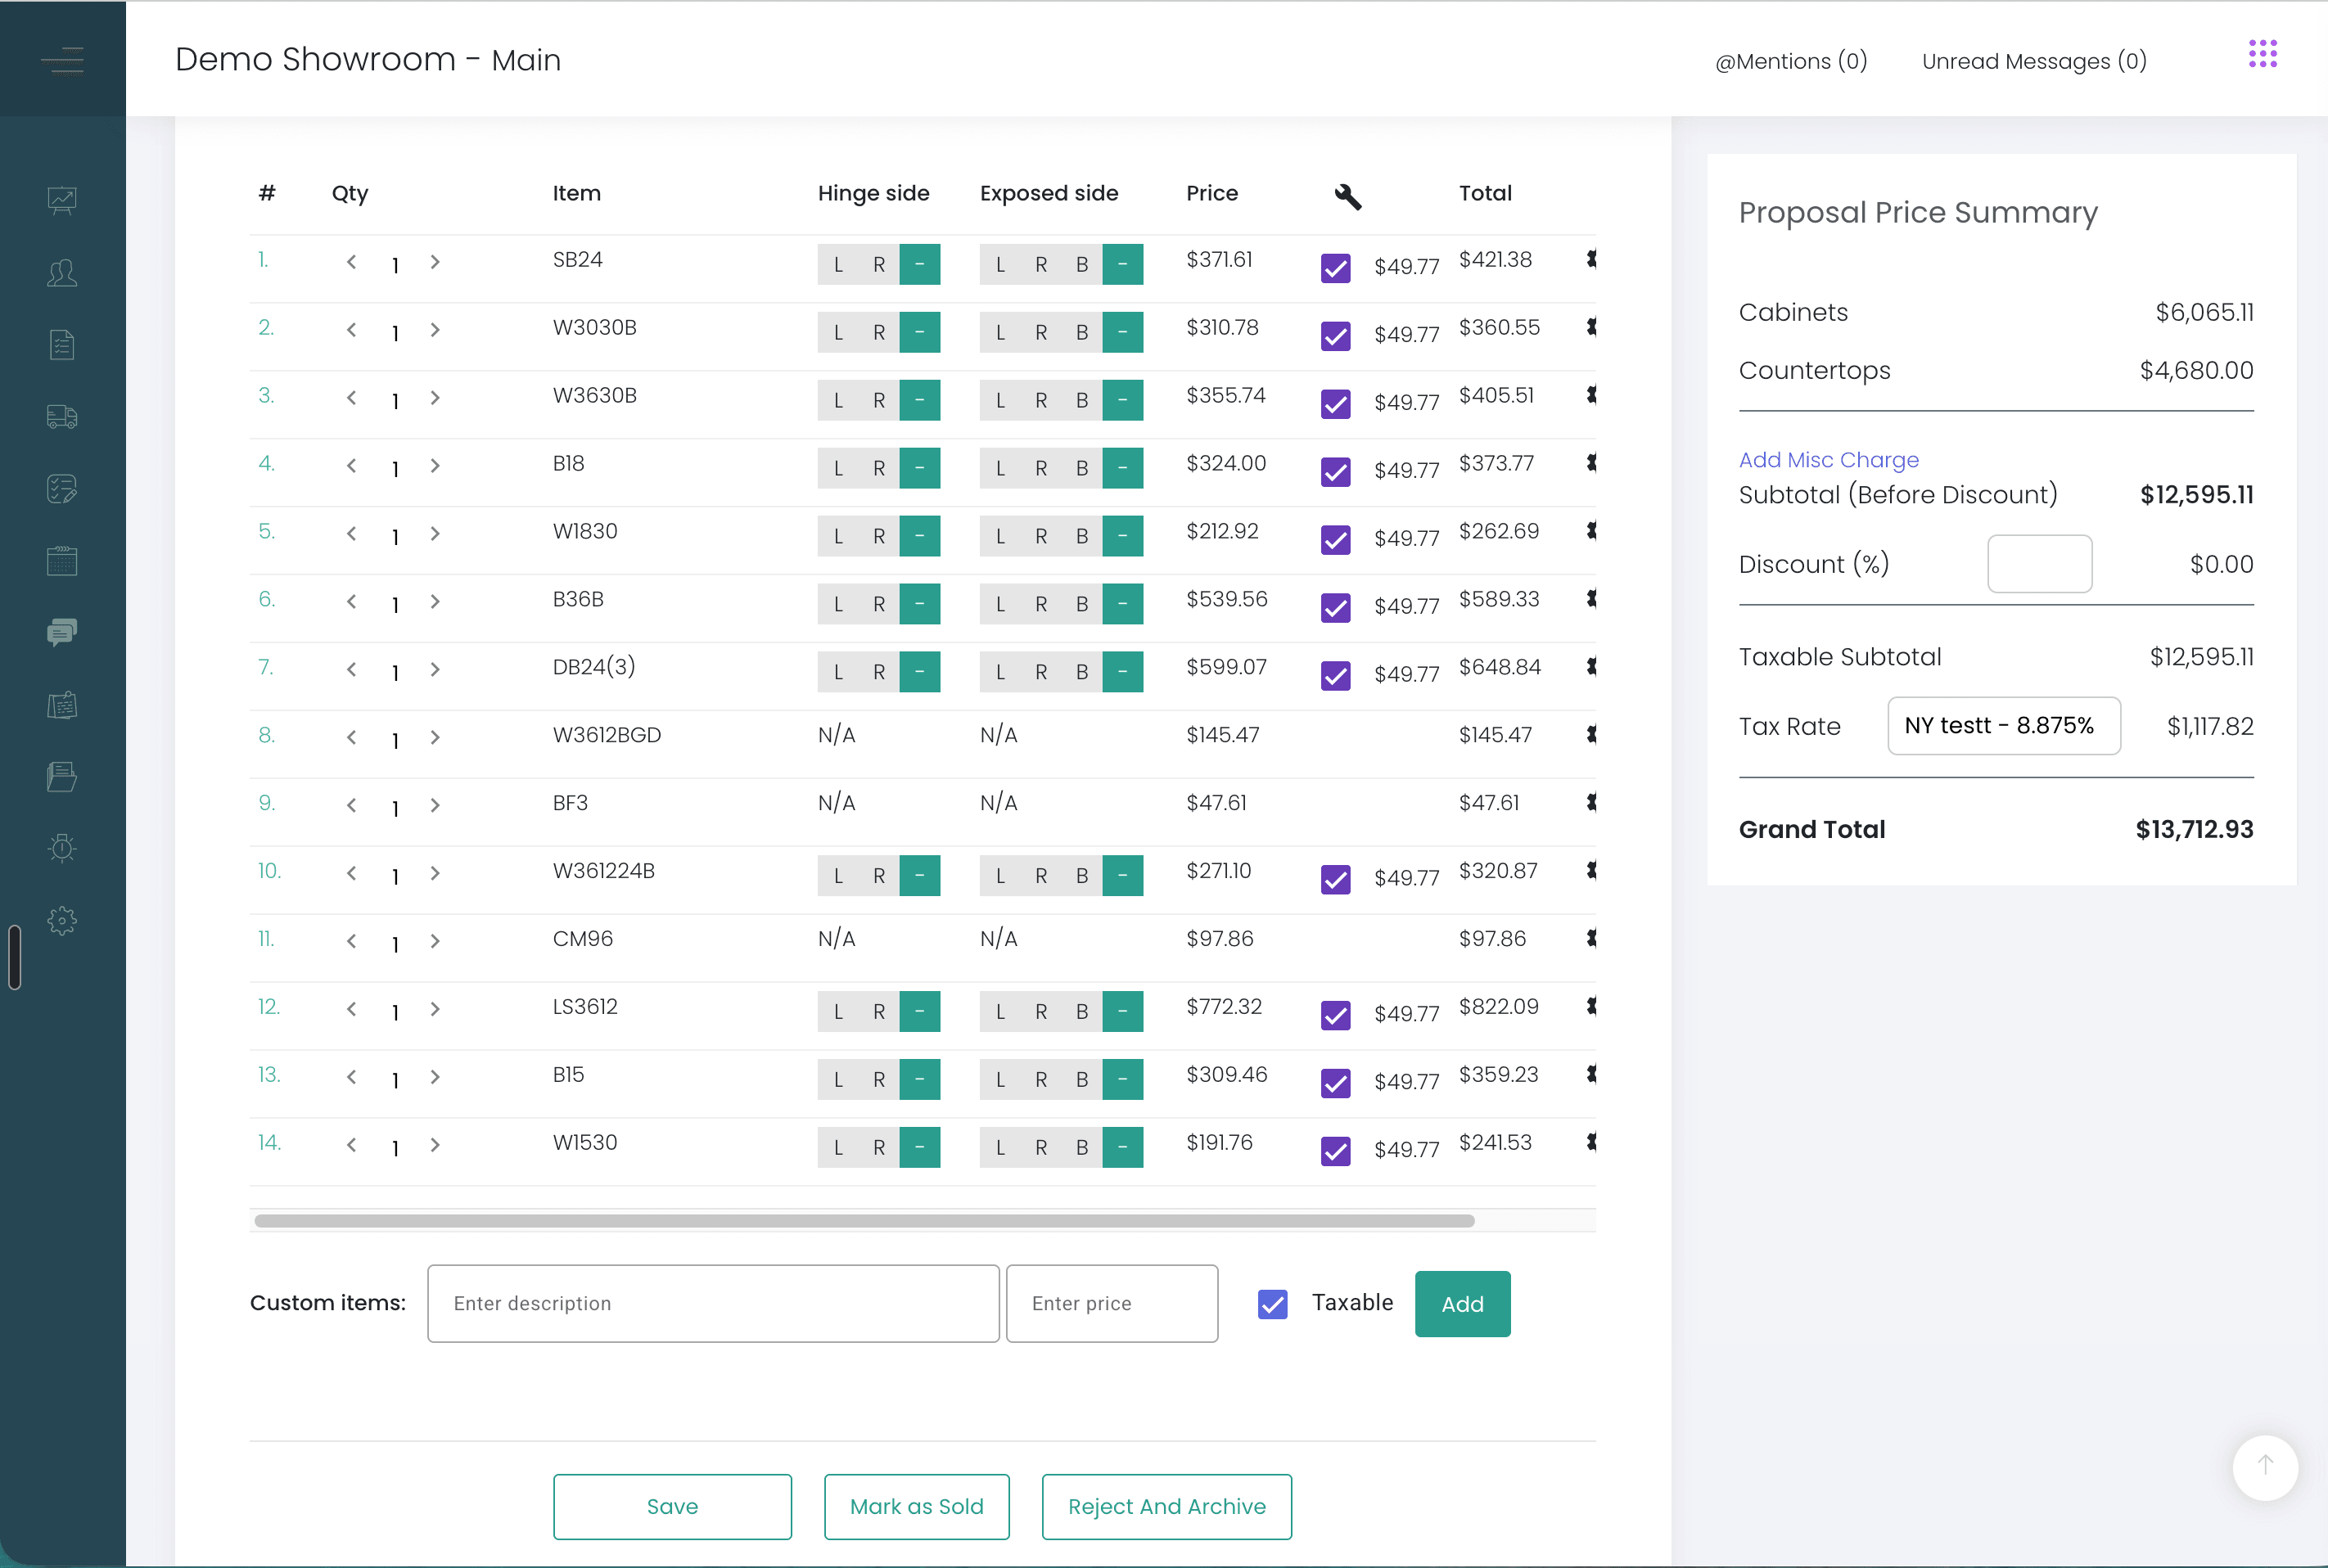Uncheck assembly checkbox for W1530

point(1336,1151)
